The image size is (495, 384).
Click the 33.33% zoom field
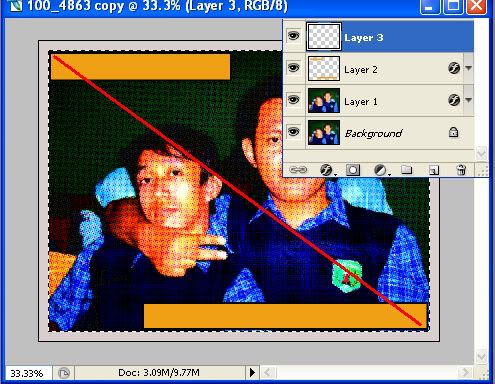click(27, 373)
